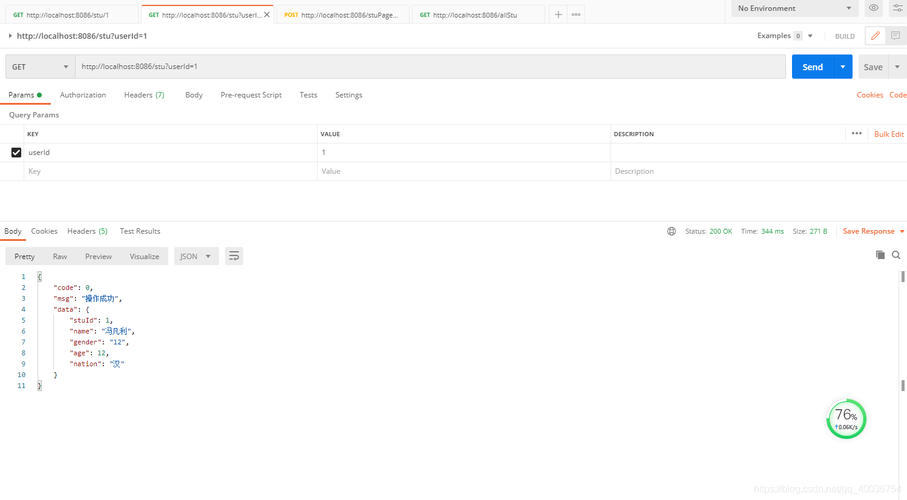Click the "name" line in response JSON
Screen dimensions: 907x500
(x=102, y=331)
